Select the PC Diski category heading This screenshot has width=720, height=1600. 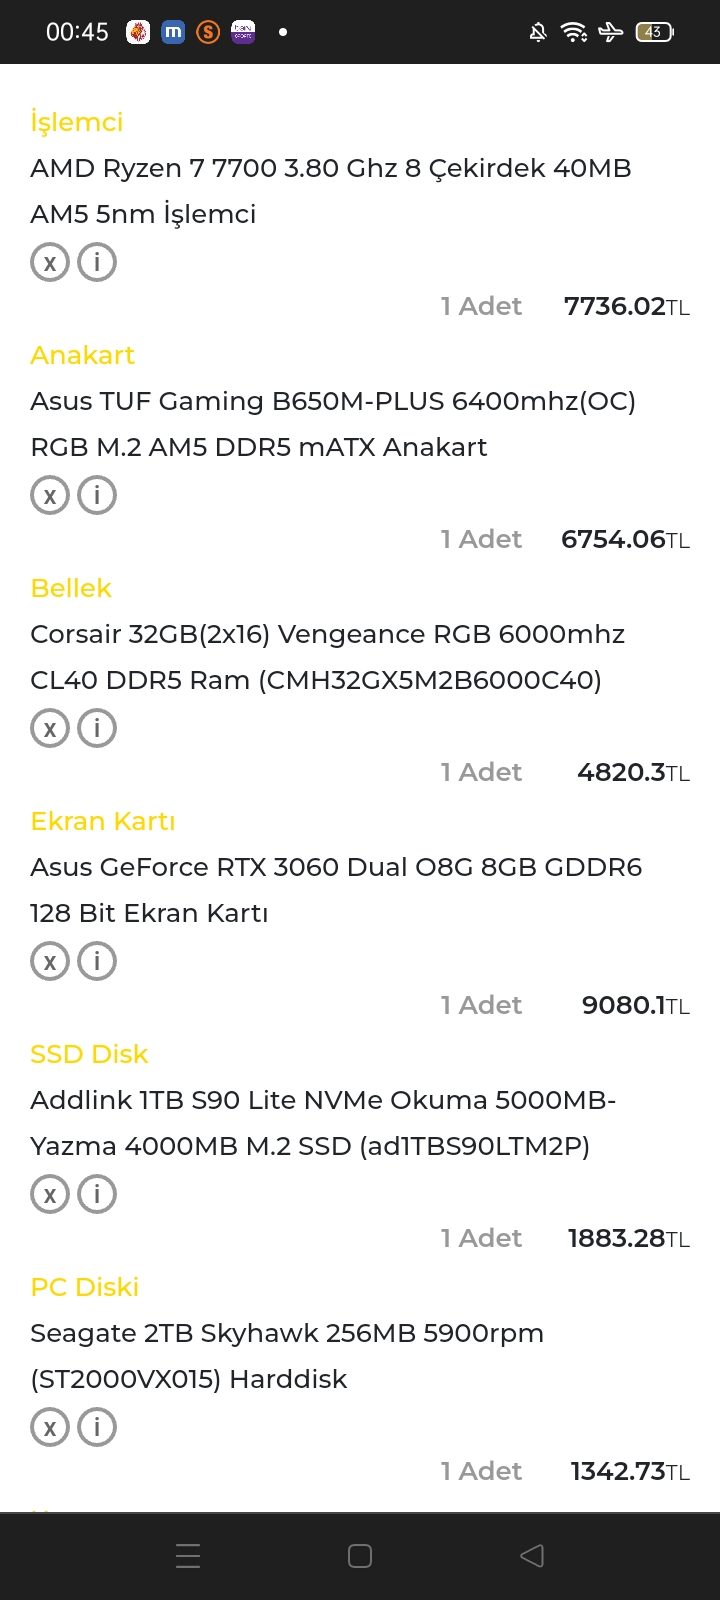[85, 1287]
